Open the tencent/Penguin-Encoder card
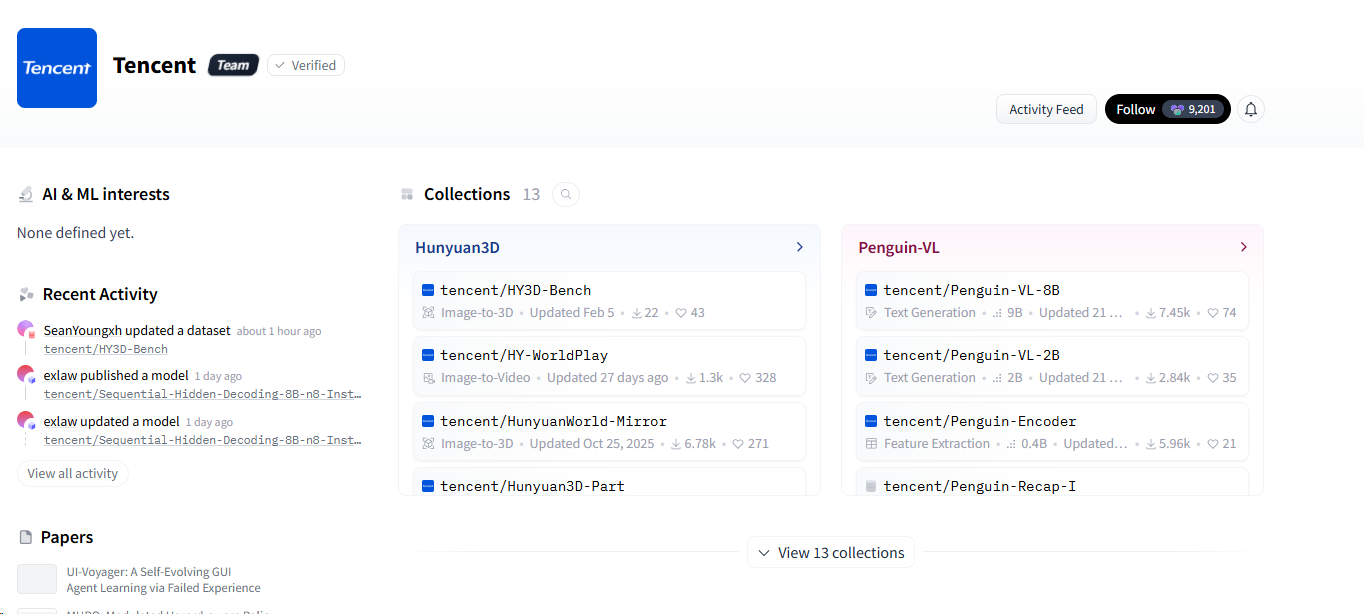Screen dimensions: 1364x614 1052,431
